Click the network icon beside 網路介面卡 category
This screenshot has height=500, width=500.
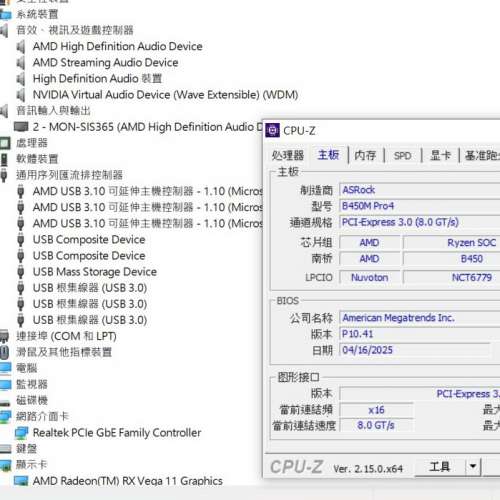[5, 417]
